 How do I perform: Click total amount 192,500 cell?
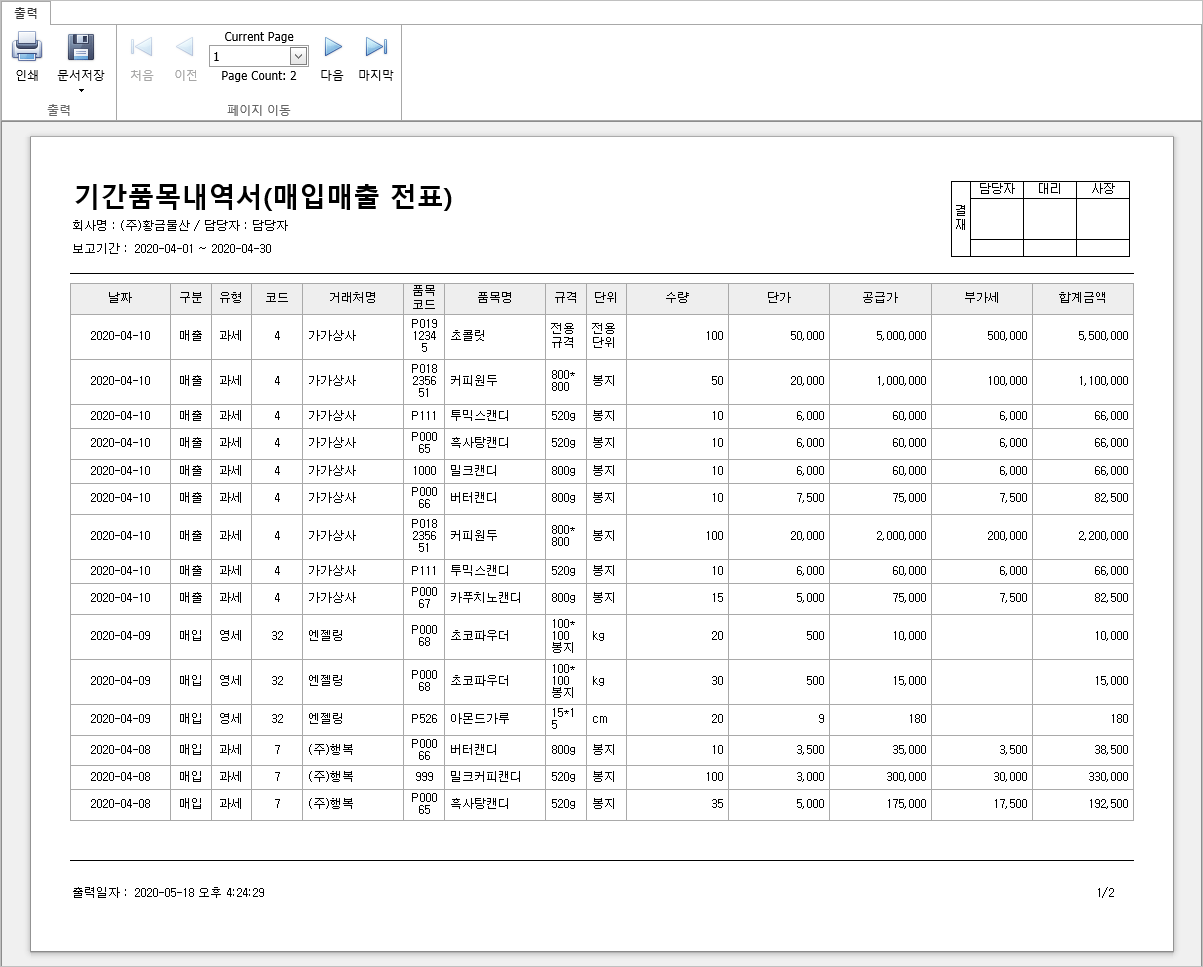(x=1083, y=804)
